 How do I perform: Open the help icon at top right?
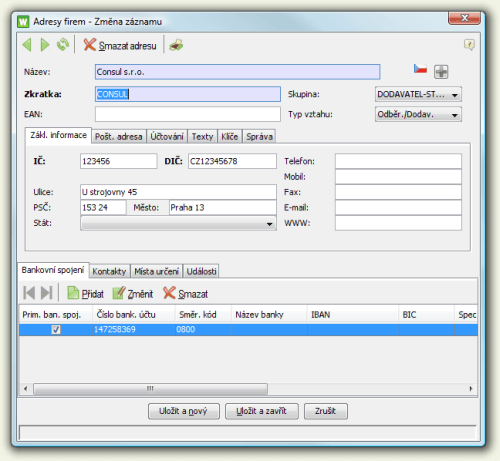pos(469,45)
